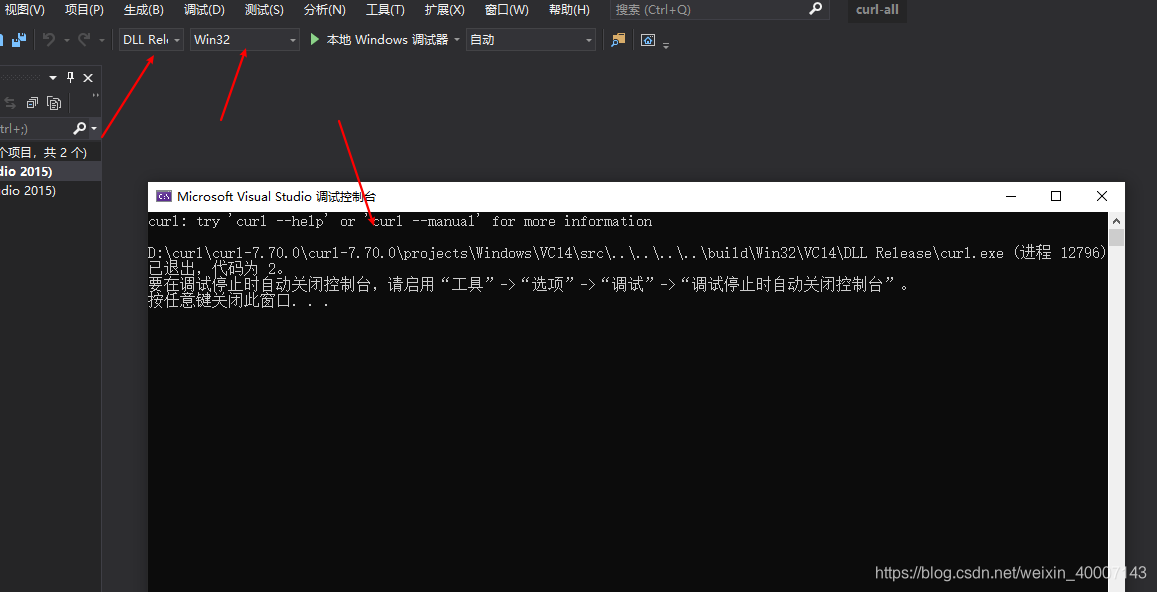Expand the debugger target dropdown arrow beside 调试器

click(x=457, y=40)
